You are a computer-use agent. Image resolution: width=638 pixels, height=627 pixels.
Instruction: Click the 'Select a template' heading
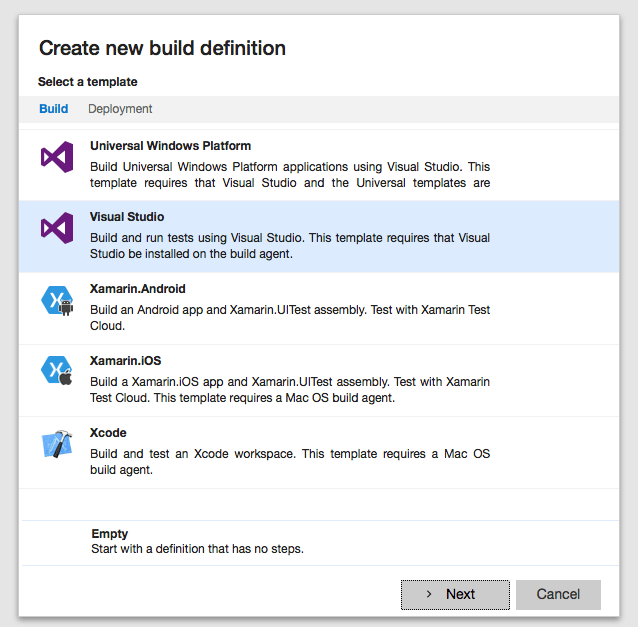87,82
